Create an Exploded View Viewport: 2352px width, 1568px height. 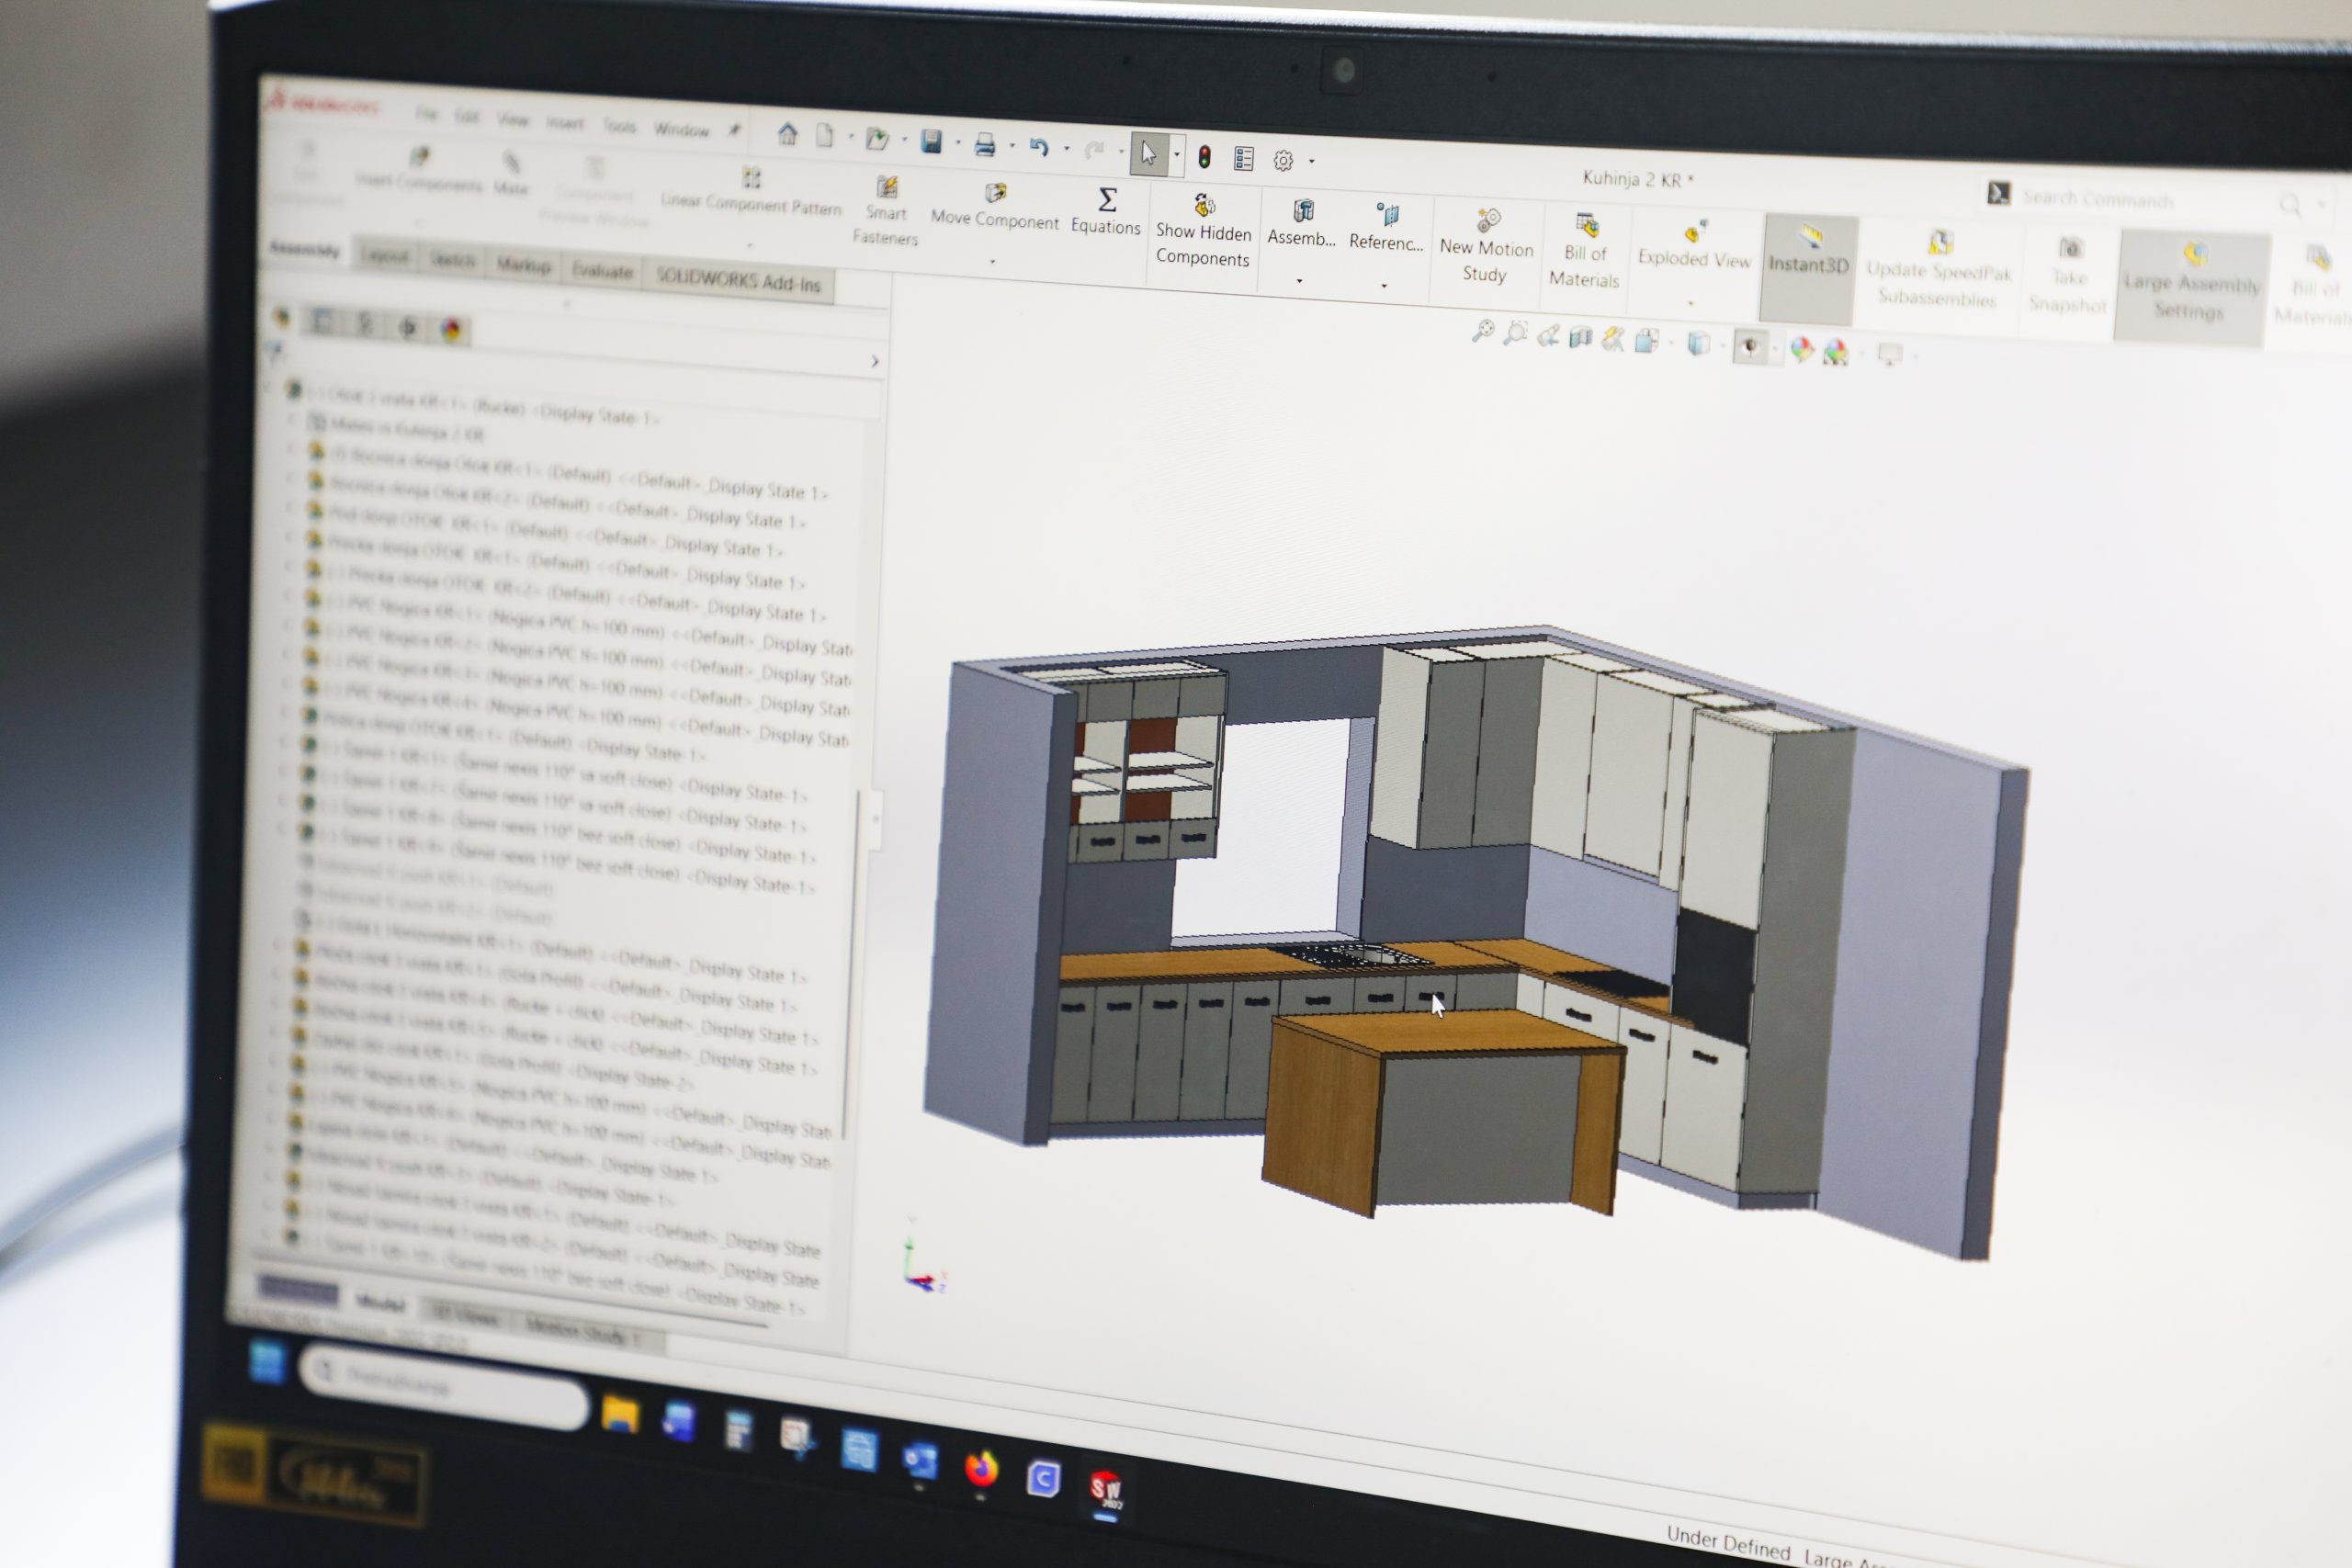pos(1694,245)
